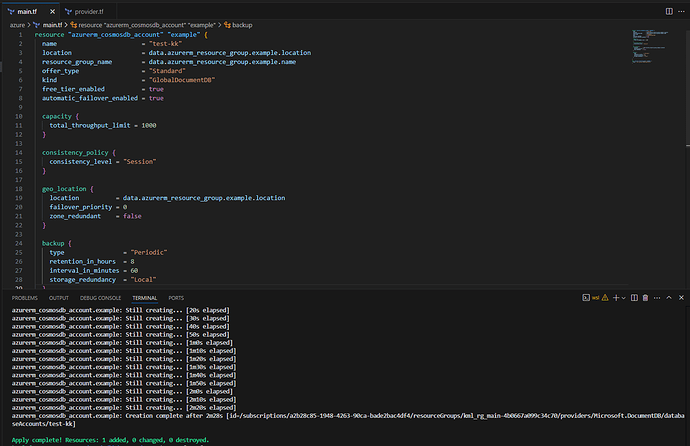Click the azure folder breadcrumb

click(17, 25)
